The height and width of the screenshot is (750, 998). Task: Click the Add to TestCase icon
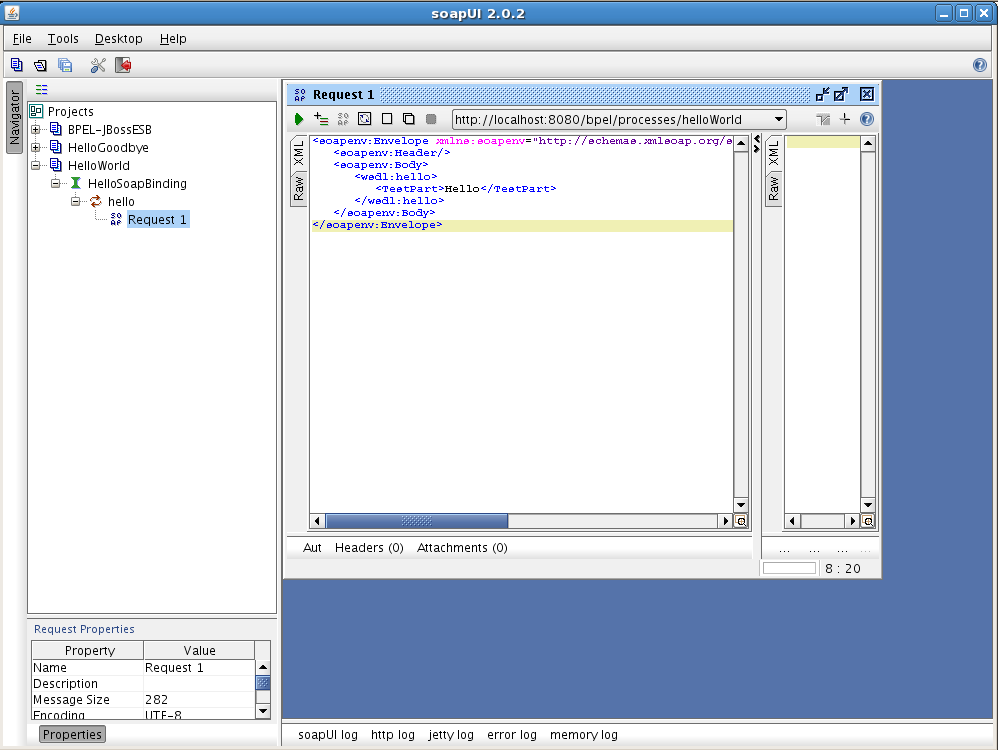pos(321,119)
